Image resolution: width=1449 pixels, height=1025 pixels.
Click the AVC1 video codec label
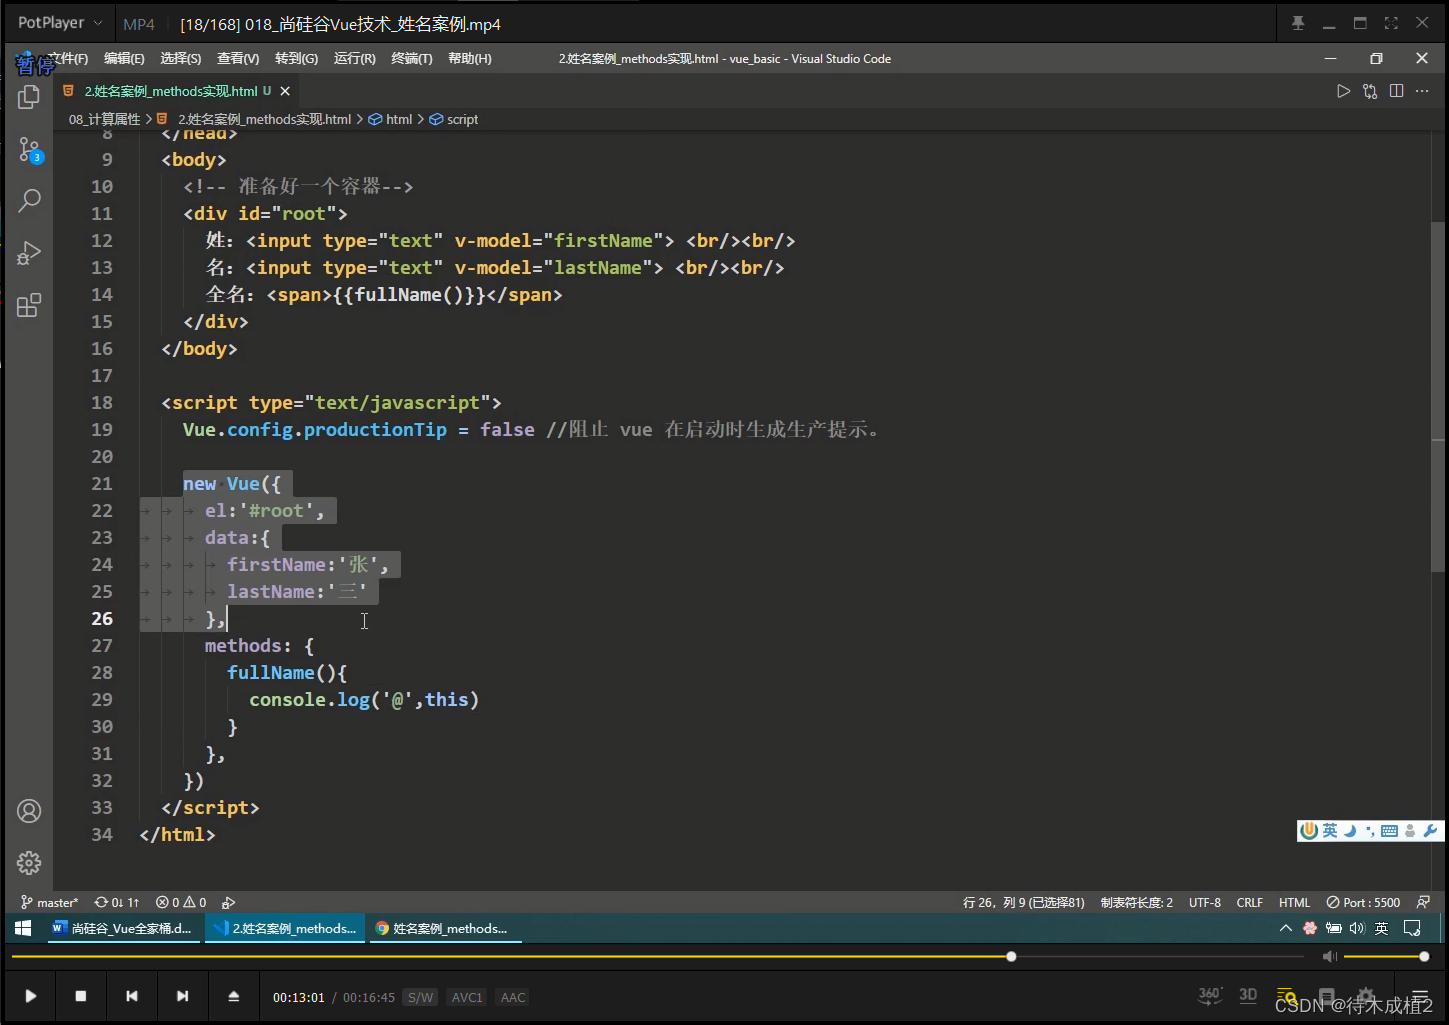point(467,997)
